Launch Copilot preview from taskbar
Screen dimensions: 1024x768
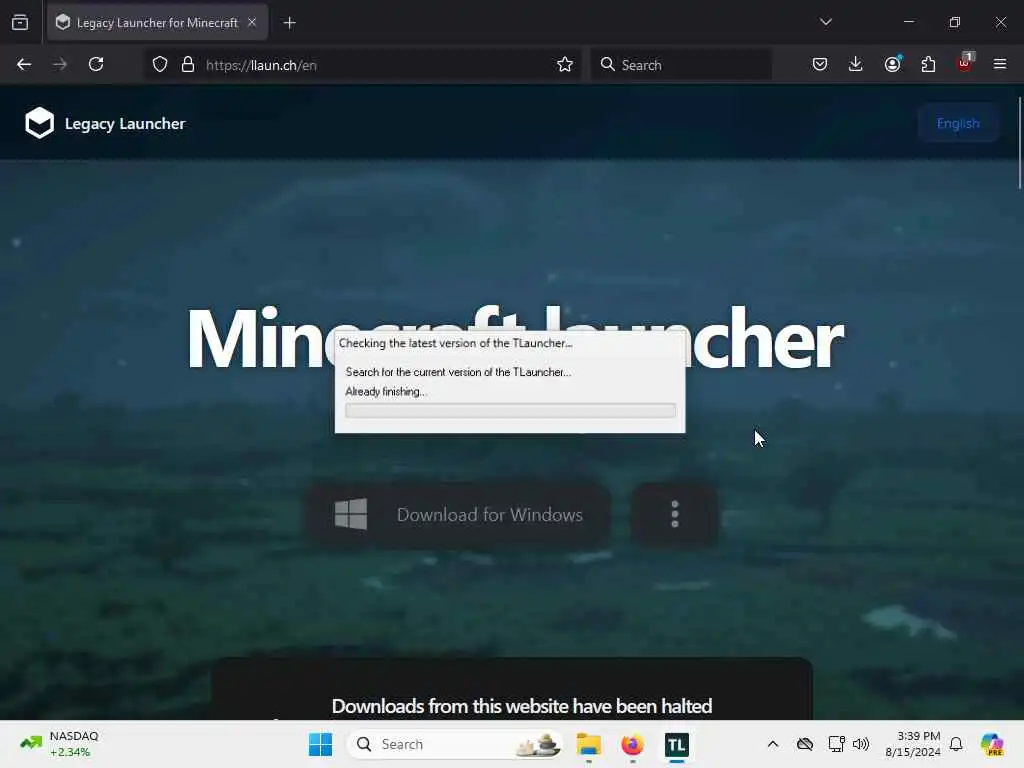coord(992,744)
